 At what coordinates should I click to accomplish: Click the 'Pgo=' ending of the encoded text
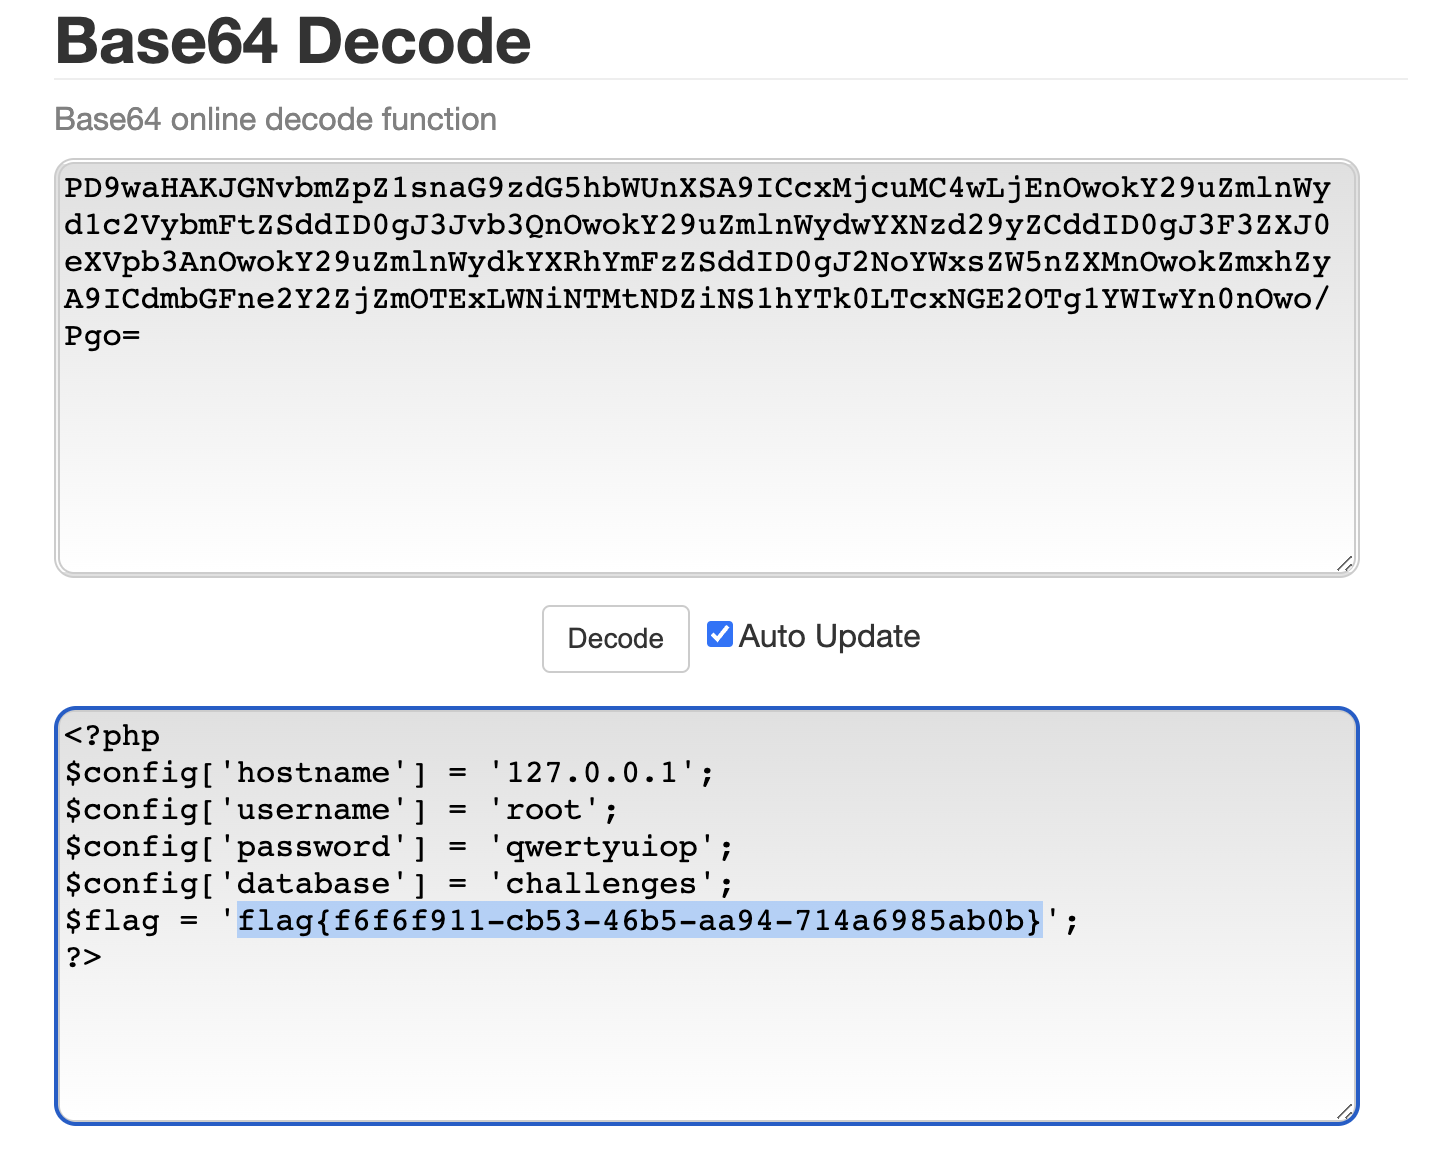103,336
